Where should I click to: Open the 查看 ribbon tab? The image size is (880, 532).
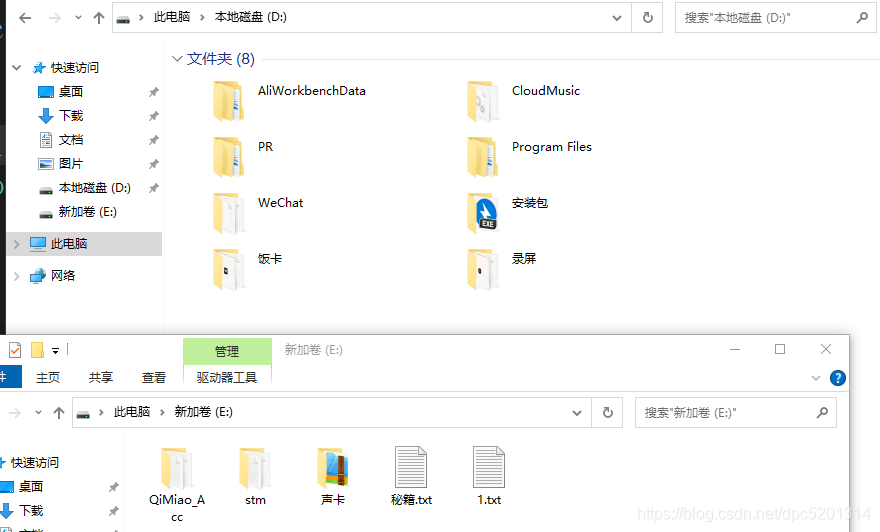(154, 378)
